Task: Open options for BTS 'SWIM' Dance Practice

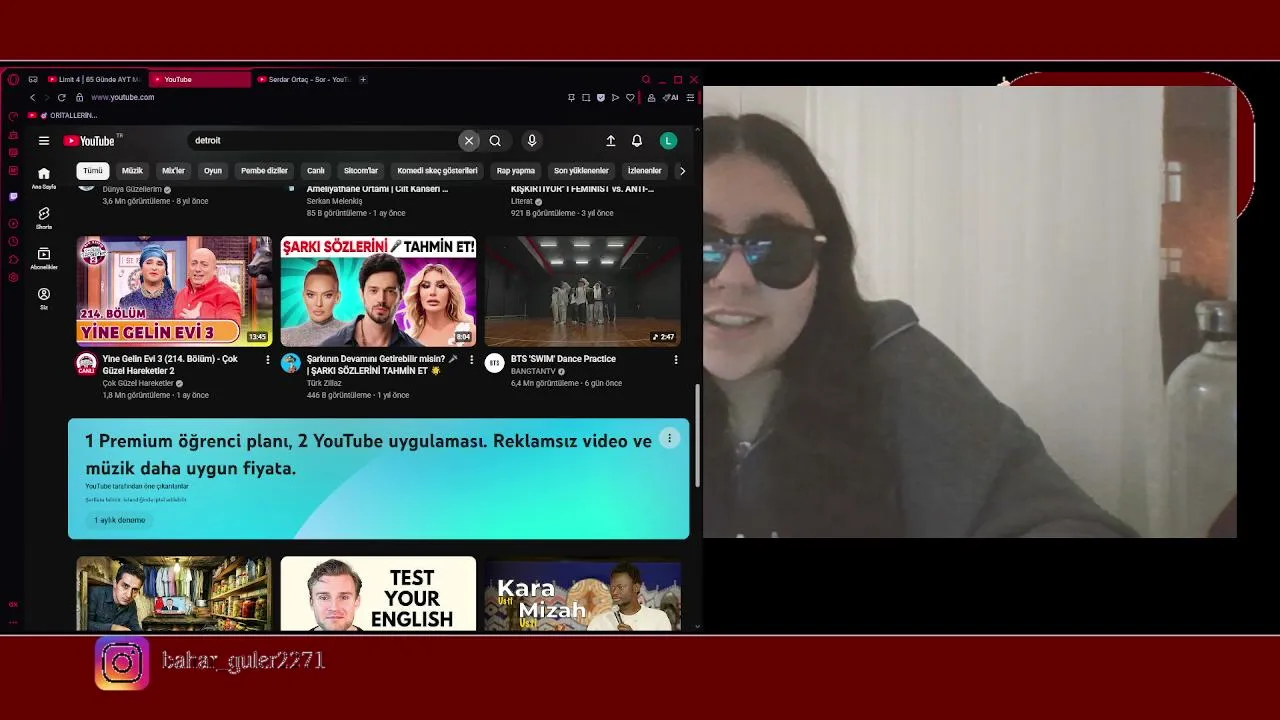Action: tap(675, 359)
